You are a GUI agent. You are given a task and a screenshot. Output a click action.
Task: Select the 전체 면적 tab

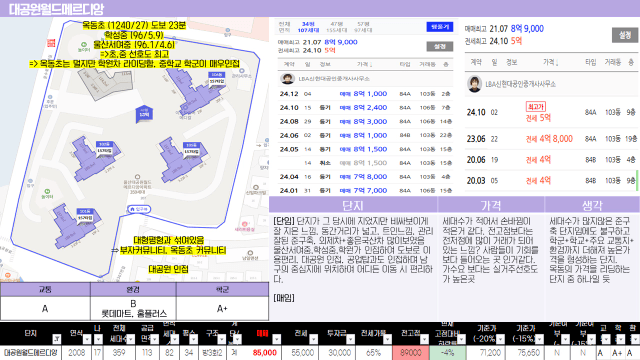pyautogui.click(x=284, y=27)
